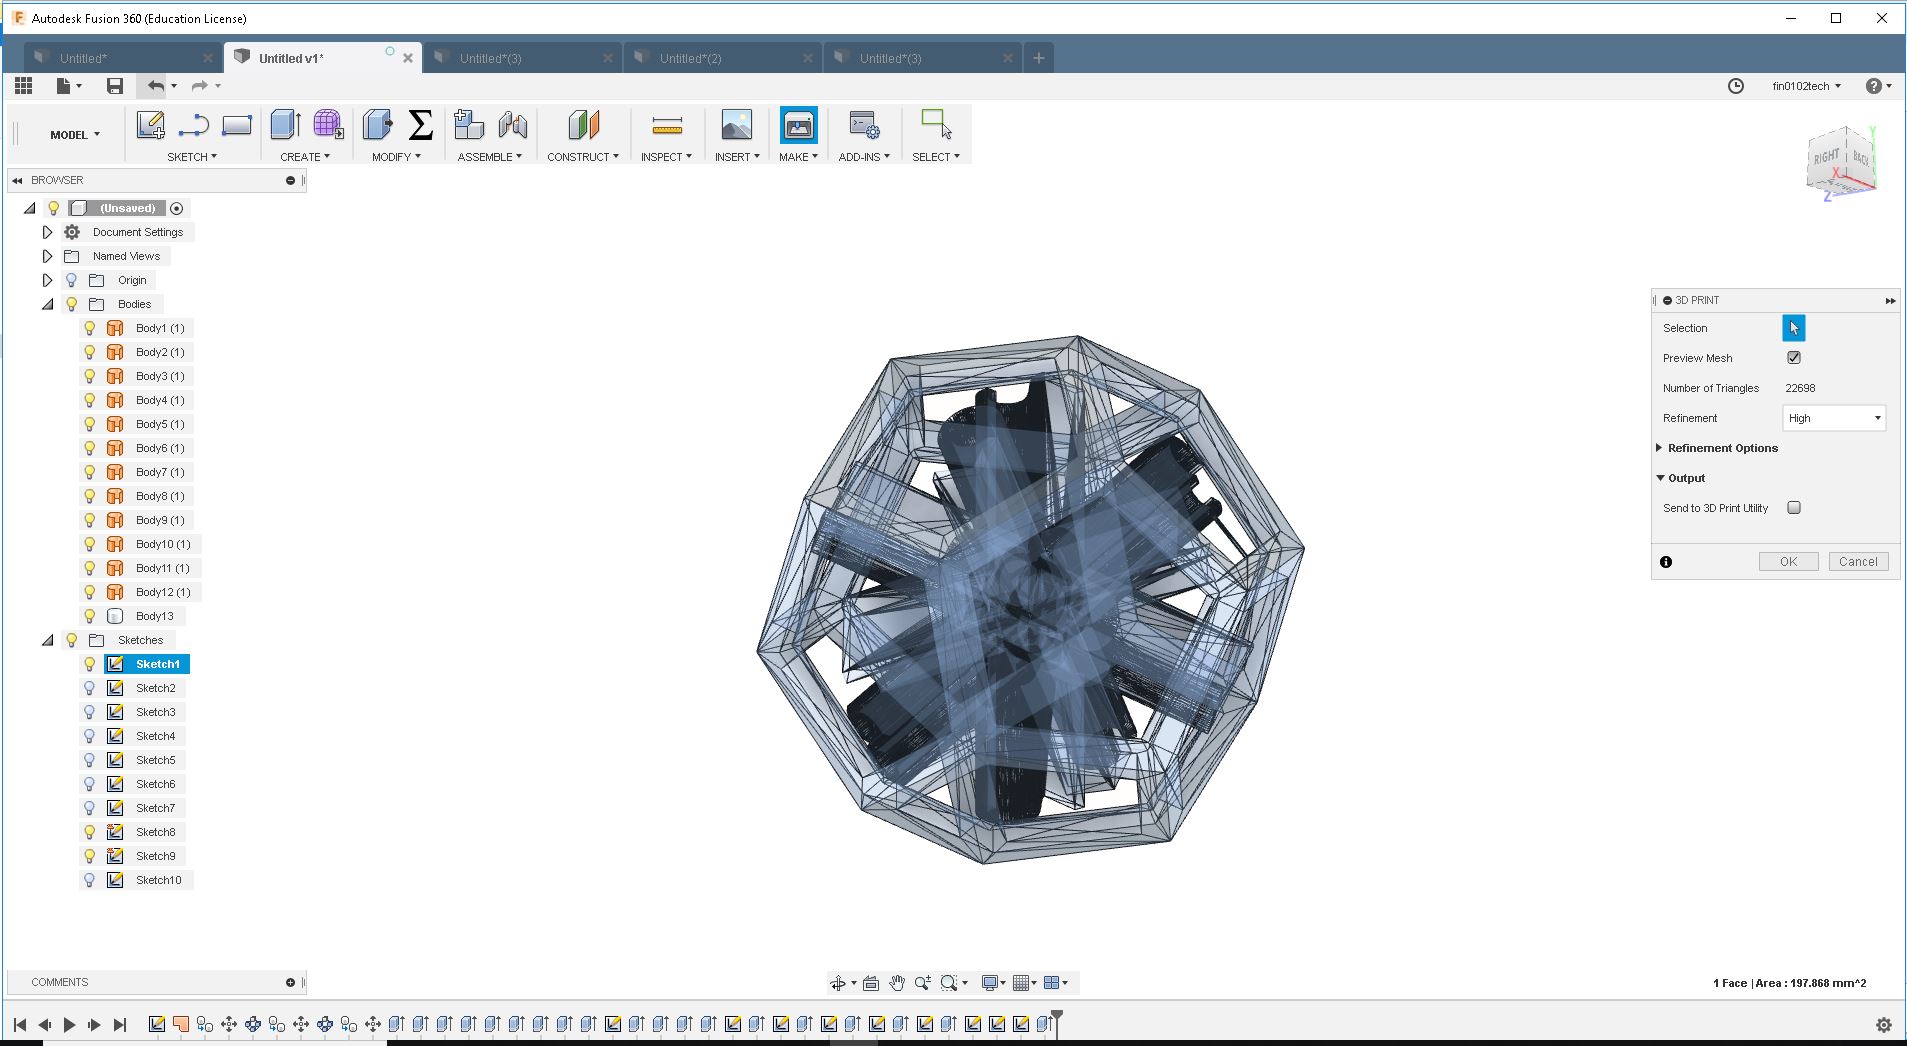This screenshot has height=1046, width=1907.
Task: Click the Save icon
Action: (x=115, y=86)
